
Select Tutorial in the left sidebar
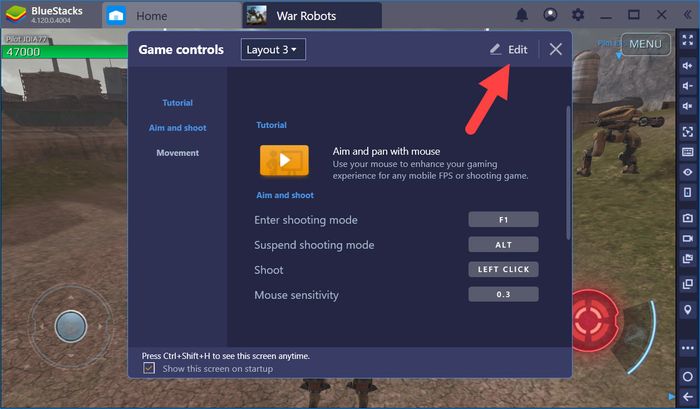[177, 103]
